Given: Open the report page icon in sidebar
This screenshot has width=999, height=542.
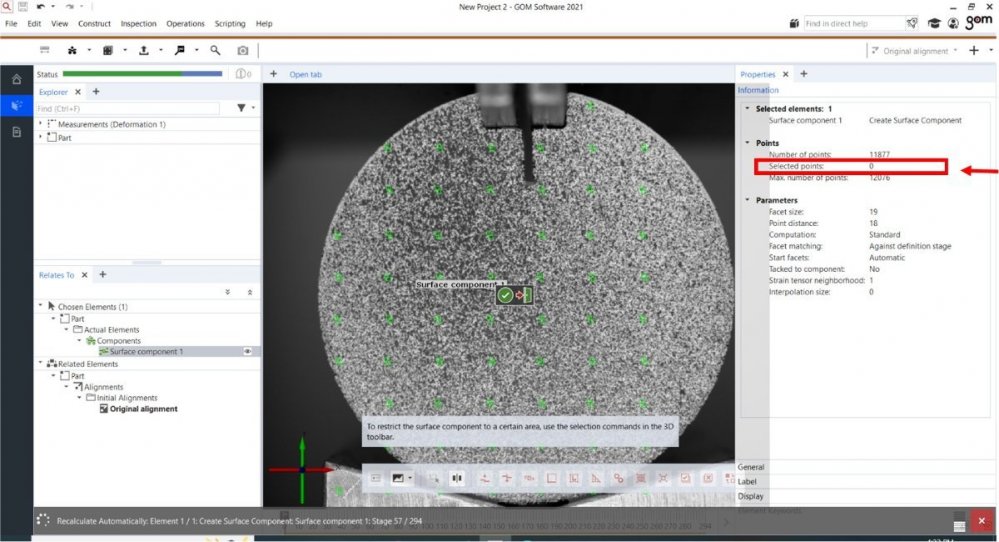Looking at the screenshot, I should tap(15, 132).
